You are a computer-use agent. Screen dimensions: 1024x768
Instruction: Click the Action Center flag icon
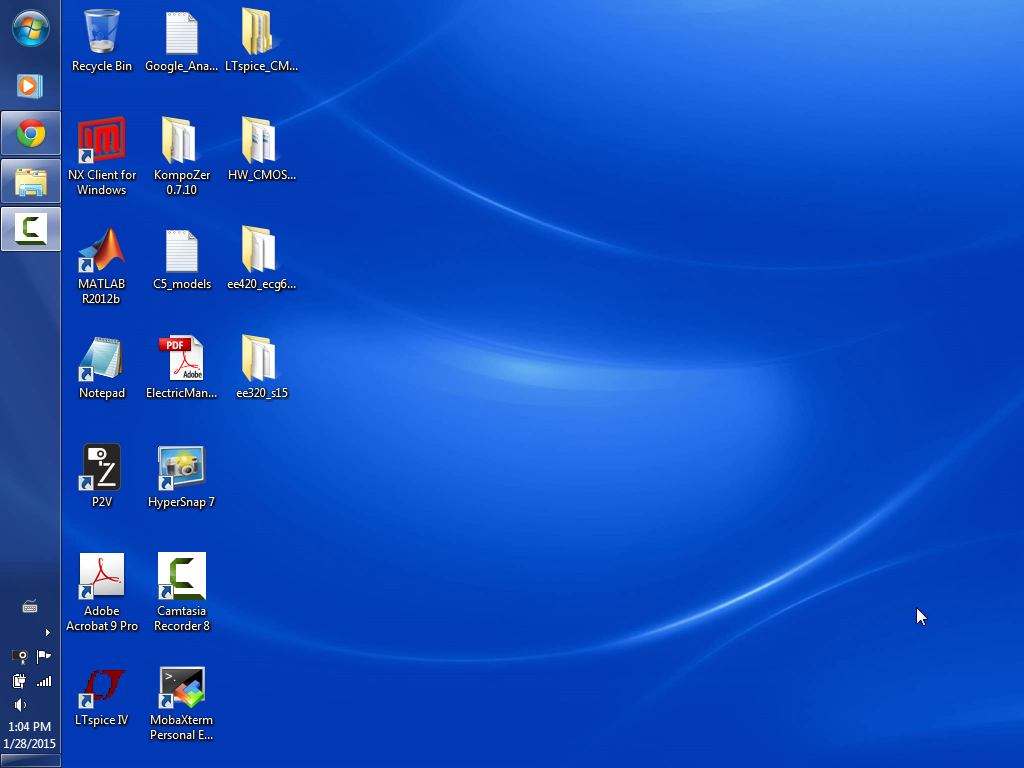(43, 656)
